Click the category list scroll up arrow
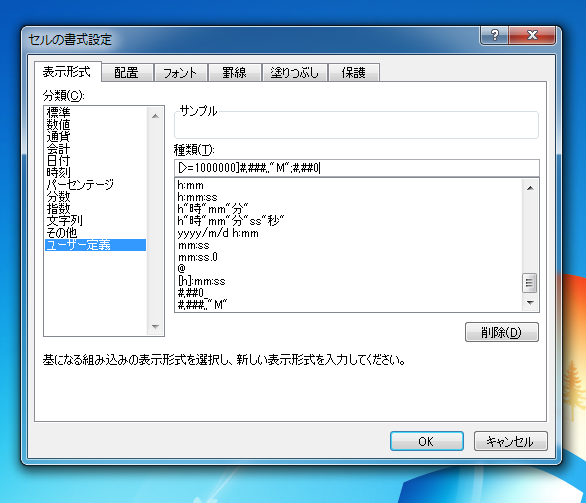 point(155,116)
